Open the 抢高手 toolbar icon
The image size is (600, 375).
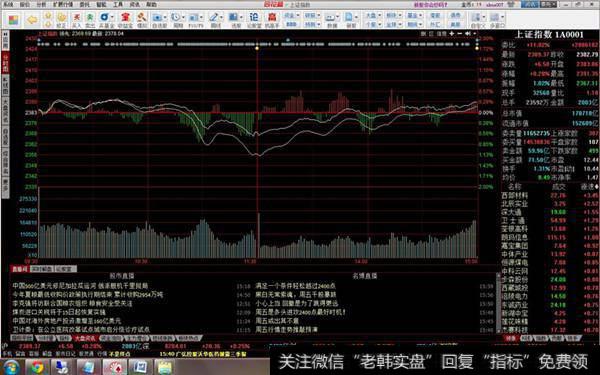(272, 20)
